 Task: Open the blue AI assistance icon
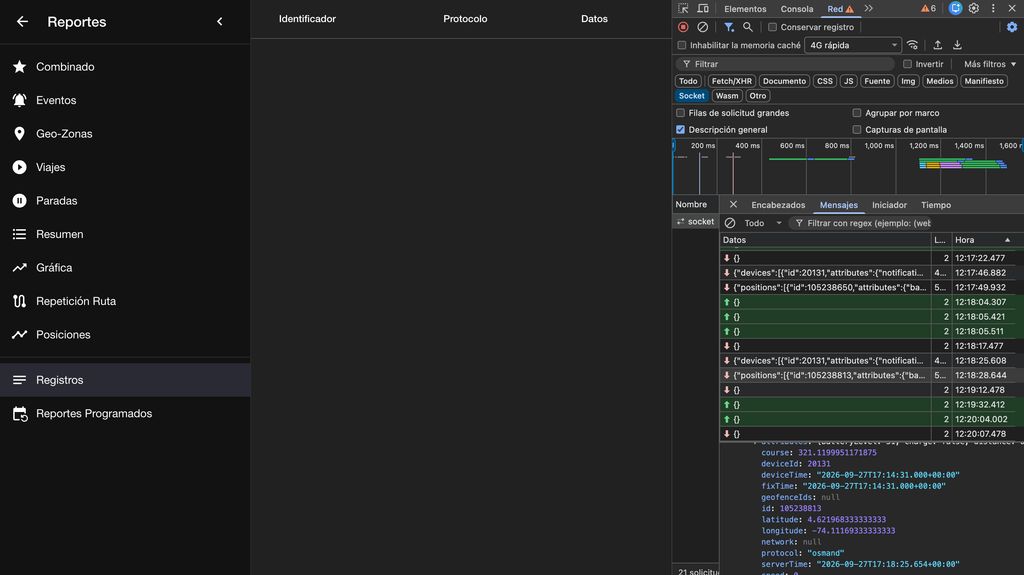tap(955, 8)
